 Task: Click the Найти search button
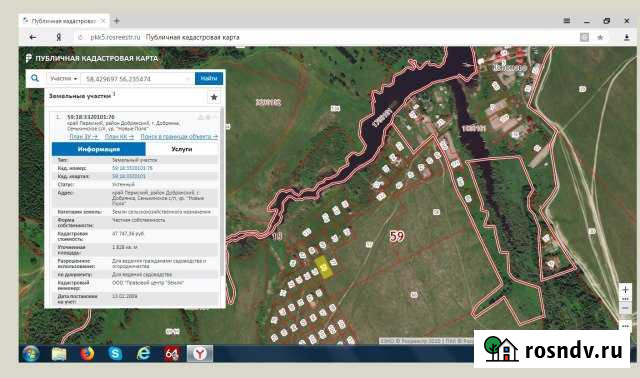point(209,78)
